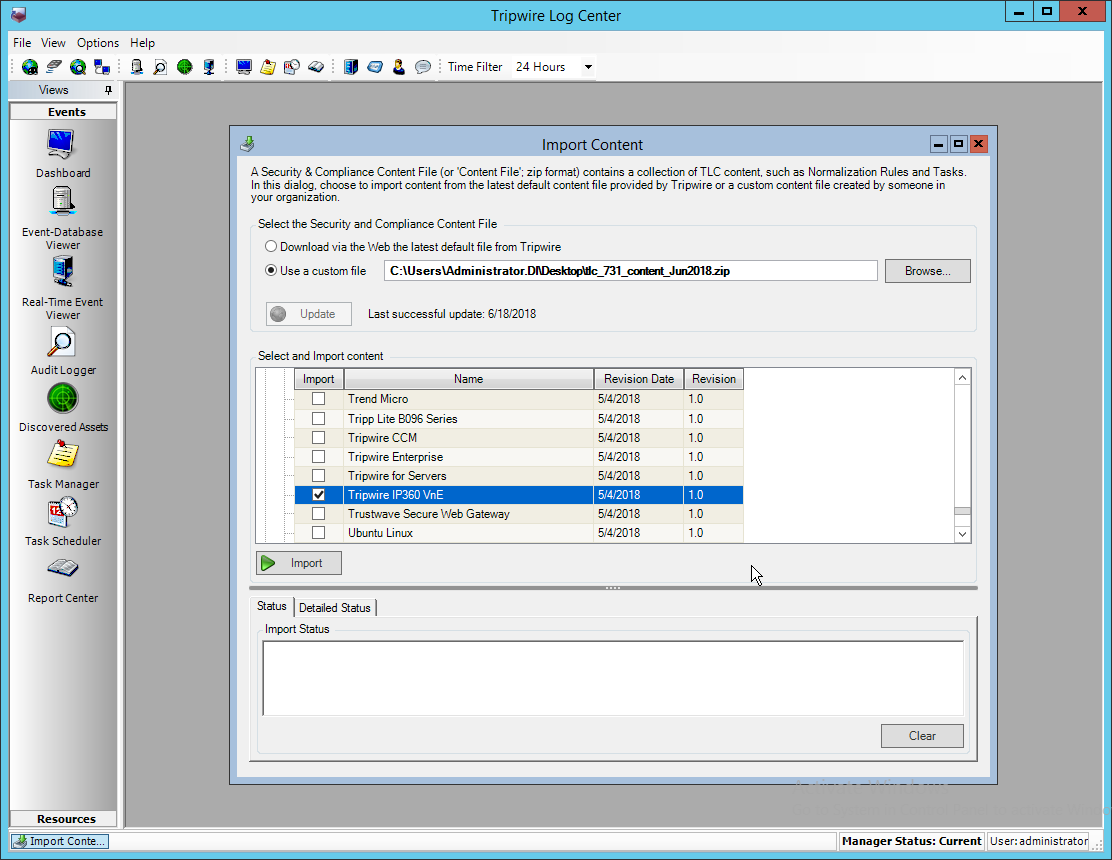
Task: Open the View menu
Action: pos(53,43)
